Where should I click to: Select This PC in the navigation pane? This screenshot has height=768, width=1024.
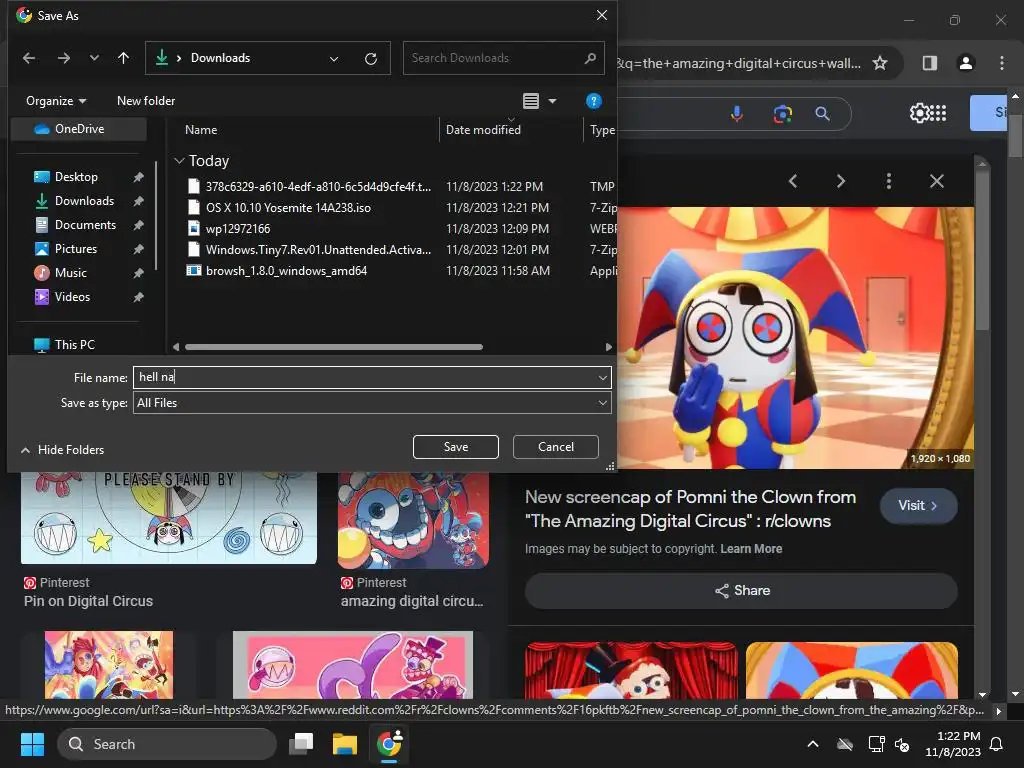[74, 345]
